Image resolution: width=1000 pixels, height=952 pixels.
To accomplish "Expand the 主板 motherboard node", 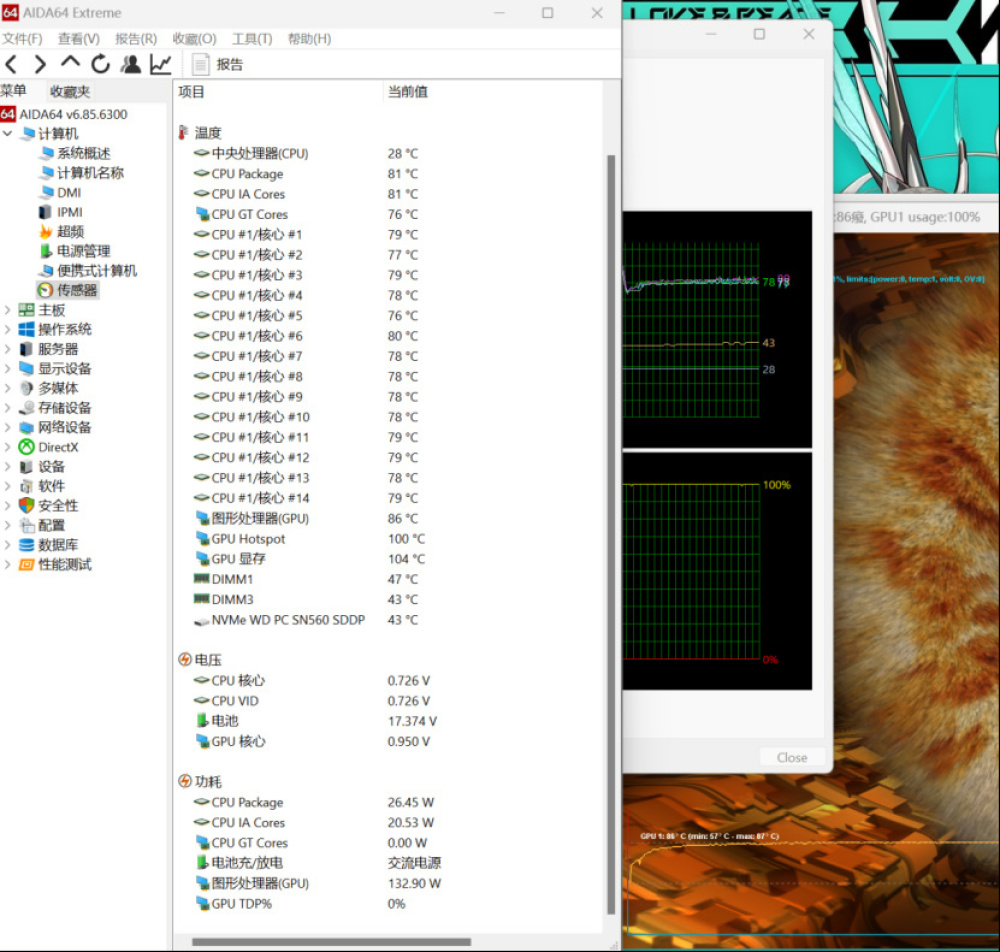I will 8,310.
